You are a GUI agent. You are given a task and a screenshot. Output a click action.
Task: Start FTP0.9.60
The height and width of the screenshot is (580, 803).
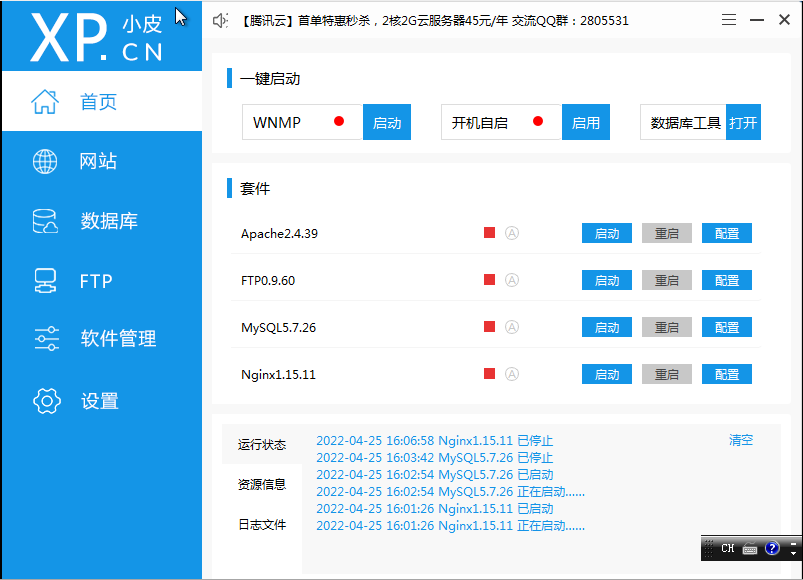[x=607, y=281]
